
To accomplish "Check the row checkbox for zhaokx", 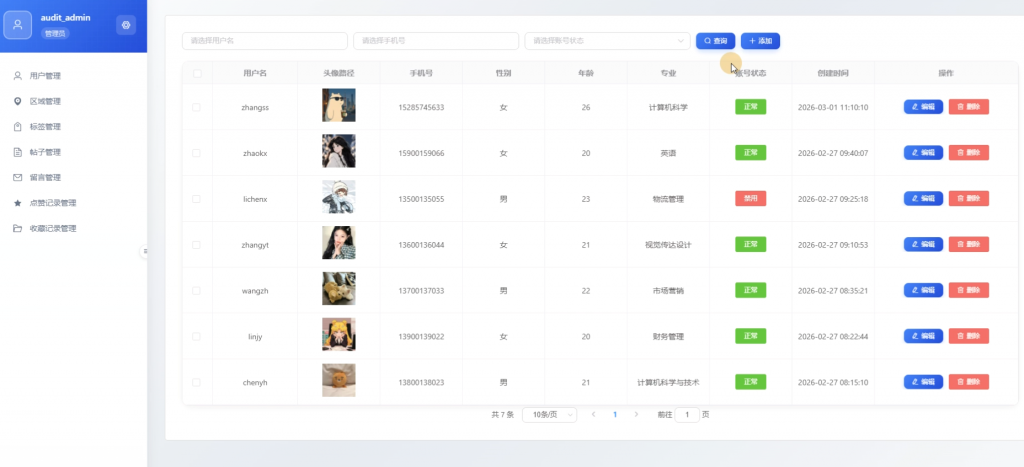I will [x=197, y=153].
